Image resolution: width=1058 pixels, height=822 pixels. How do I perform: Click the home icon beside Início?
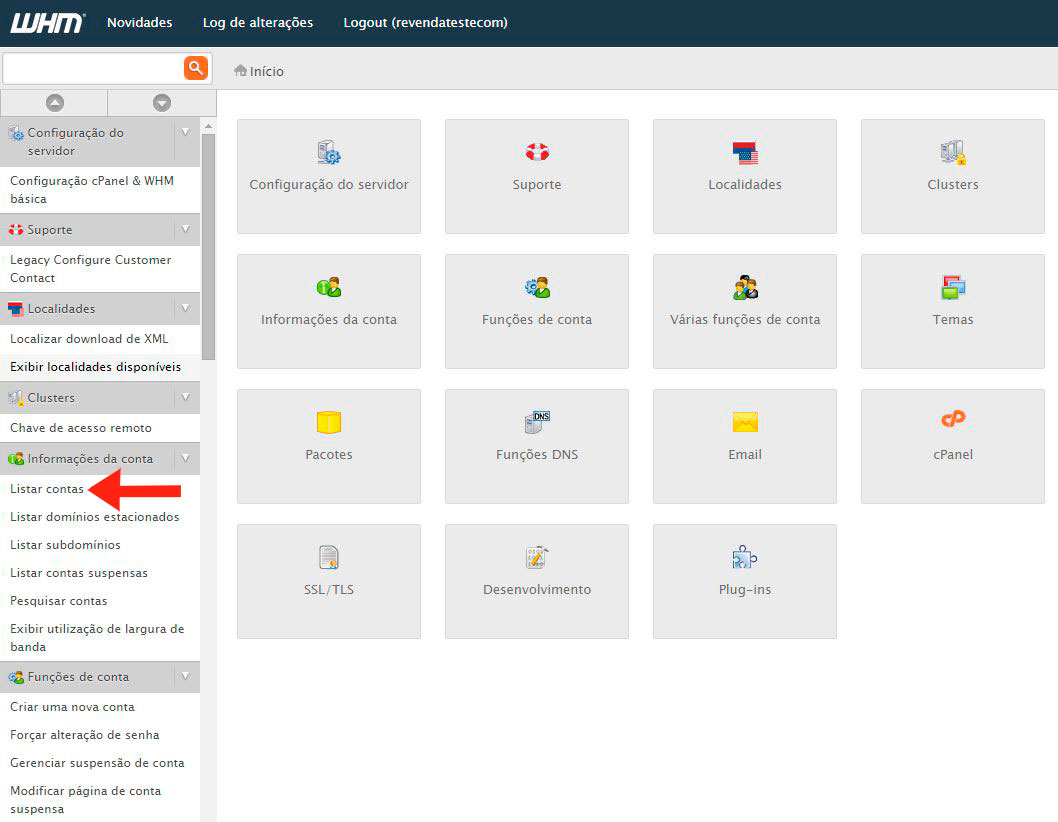(240, 70)
